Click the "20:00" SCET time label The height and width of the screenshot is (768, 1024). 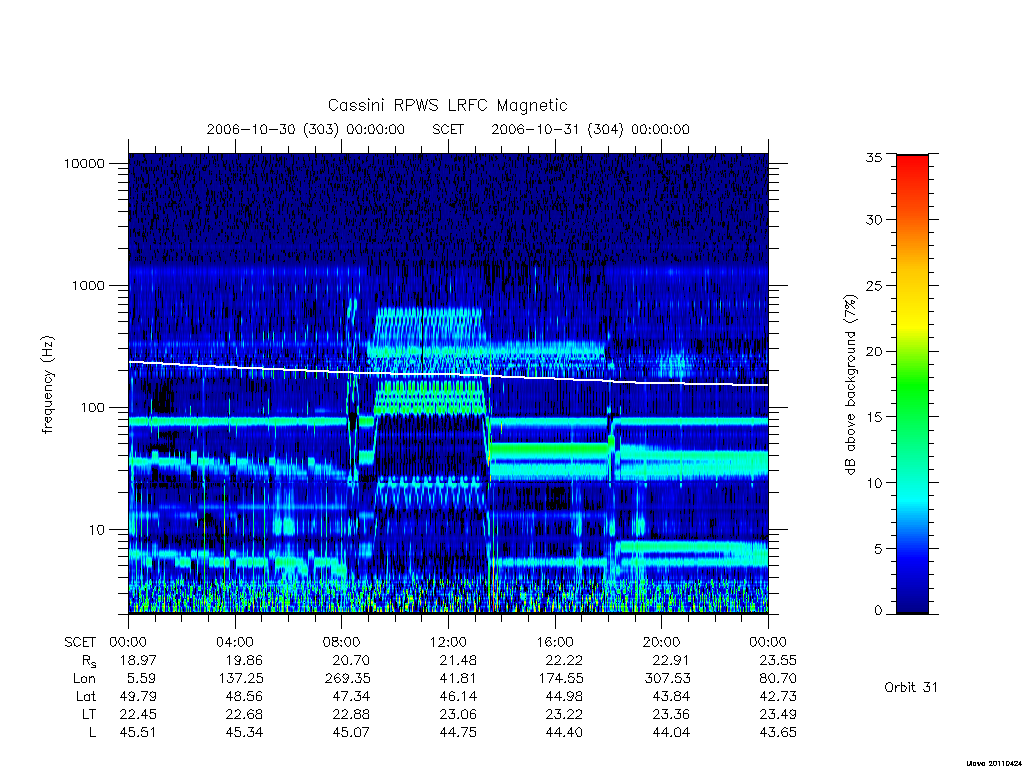661,642
